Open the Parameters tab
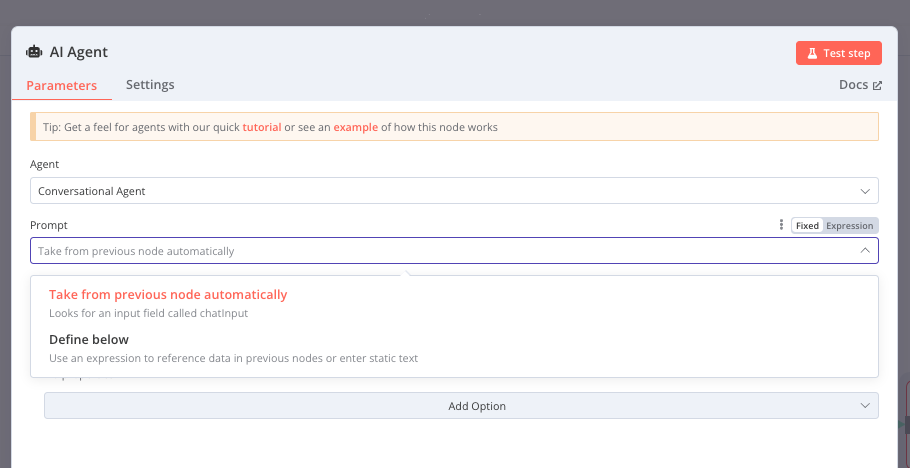 coord(62,85)
